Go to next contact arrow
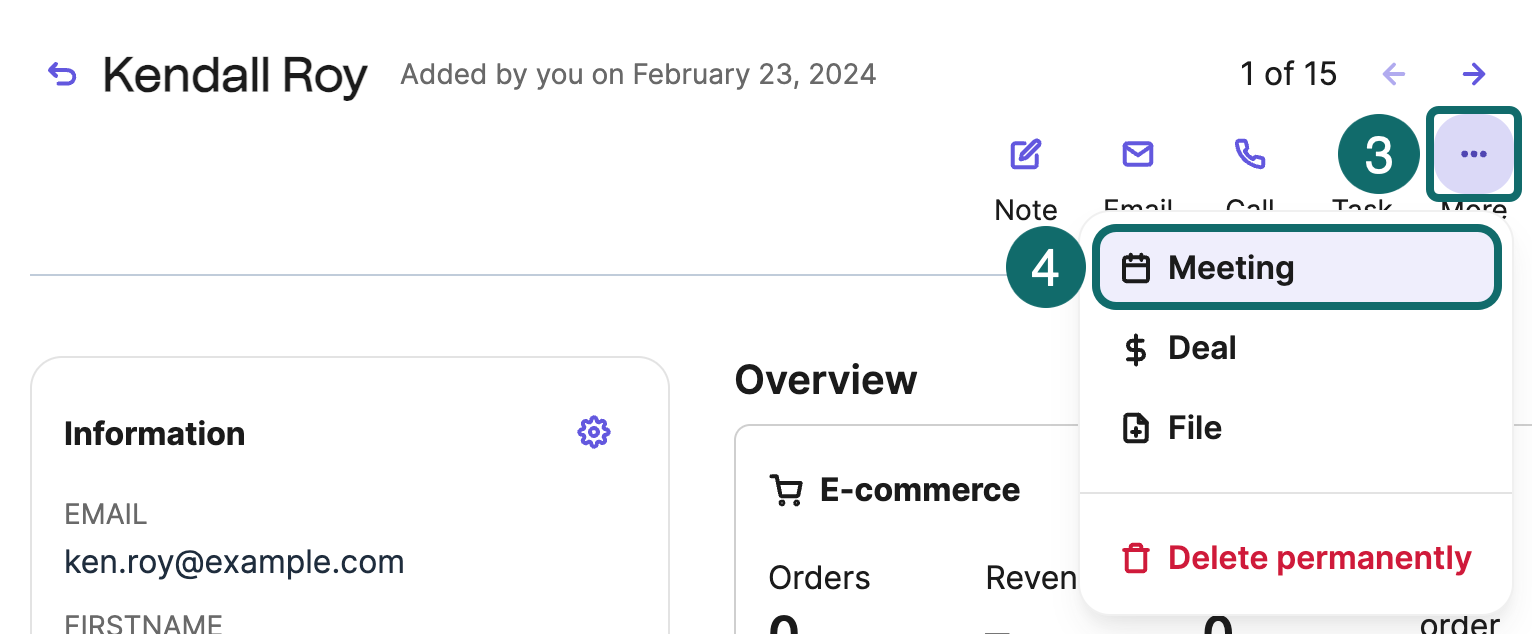Screen dimensions: 1532x634 click(1473, 74)
